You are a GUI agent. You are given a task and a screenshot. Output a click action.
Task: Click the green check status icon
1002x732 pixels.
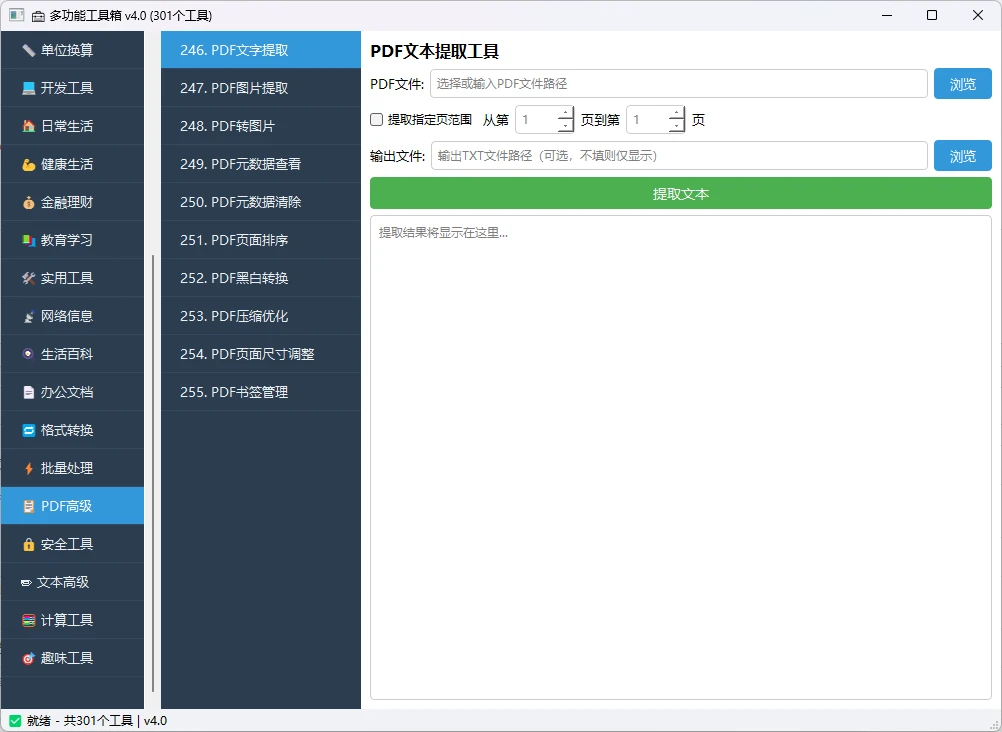click(15, 721)
